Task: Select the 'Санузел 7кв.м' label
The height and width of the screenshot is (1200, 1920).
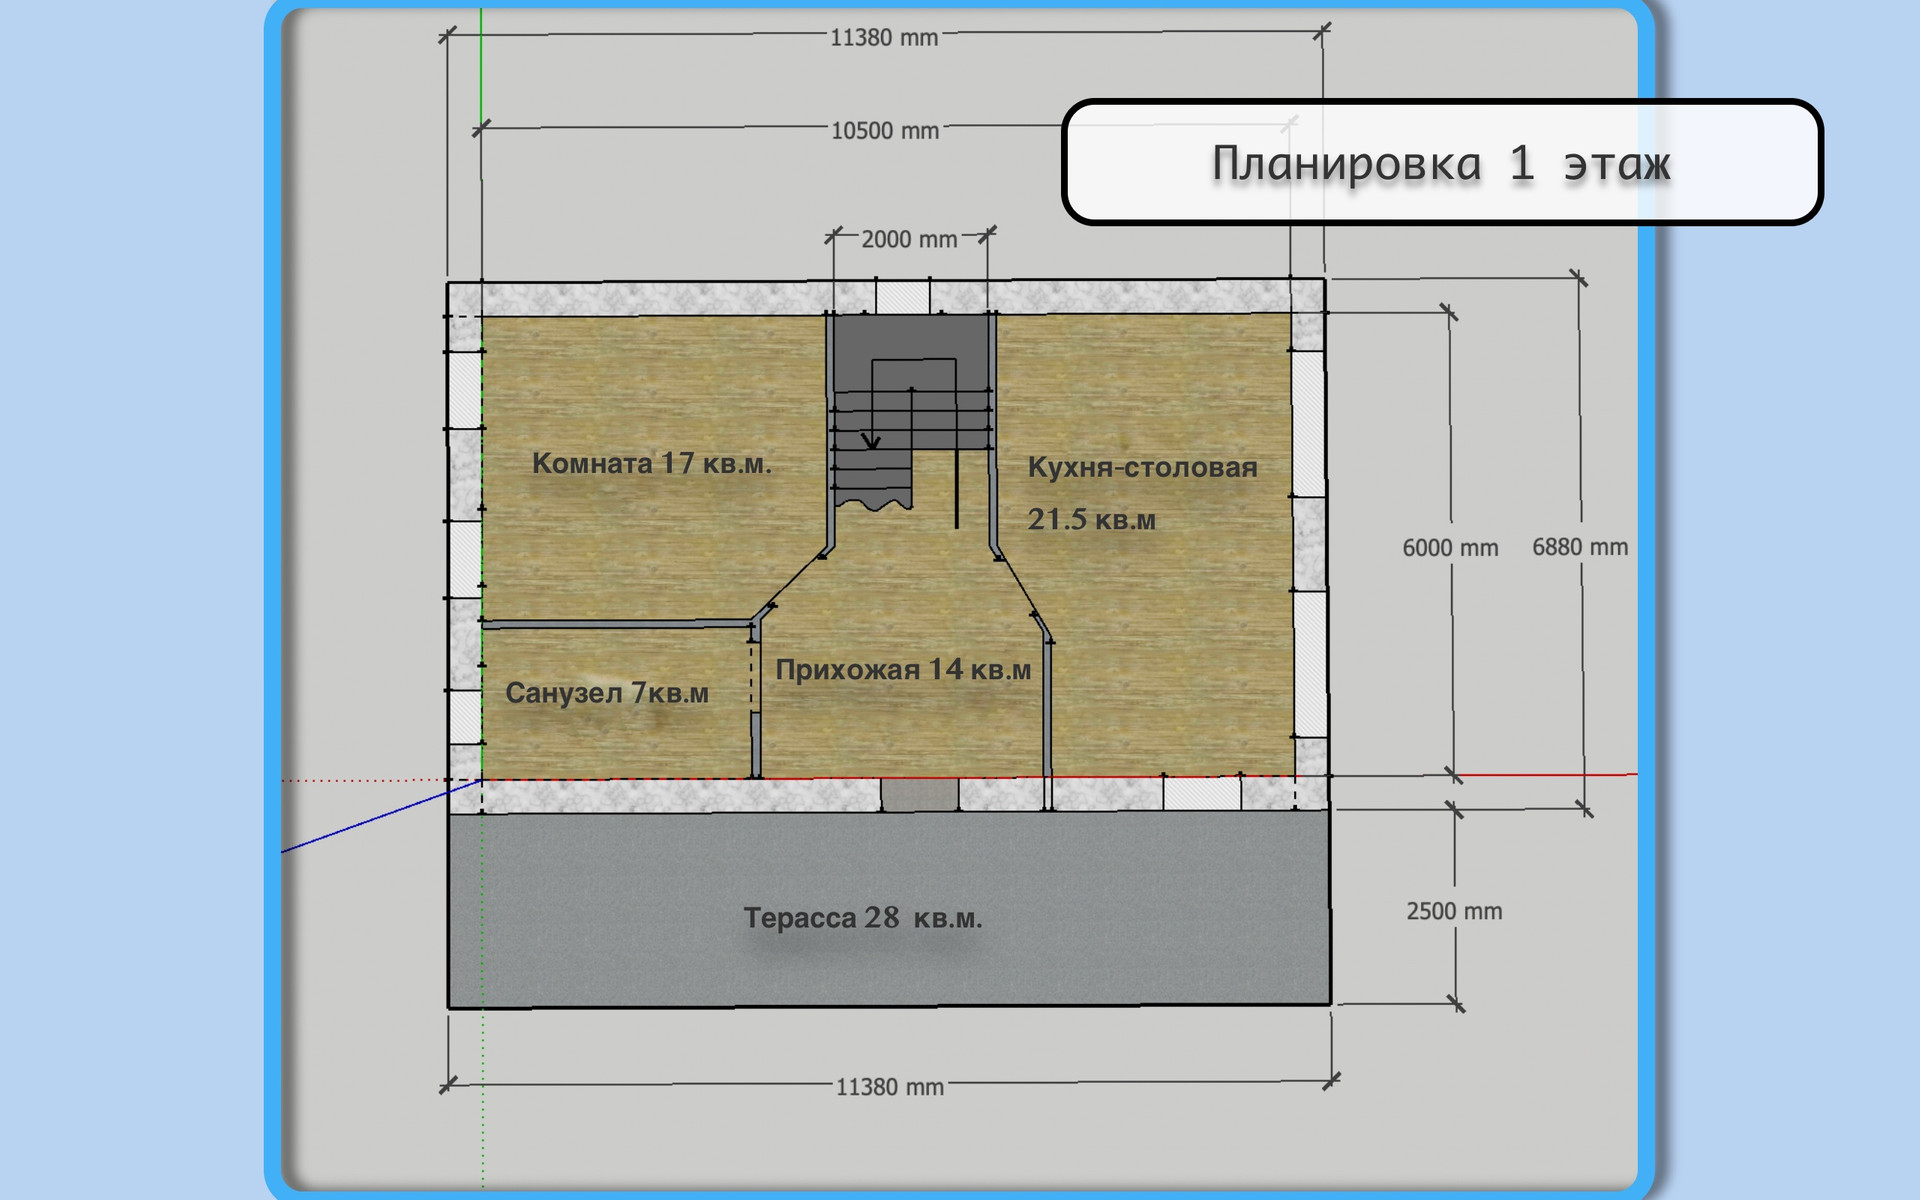Action: point(606,693)
